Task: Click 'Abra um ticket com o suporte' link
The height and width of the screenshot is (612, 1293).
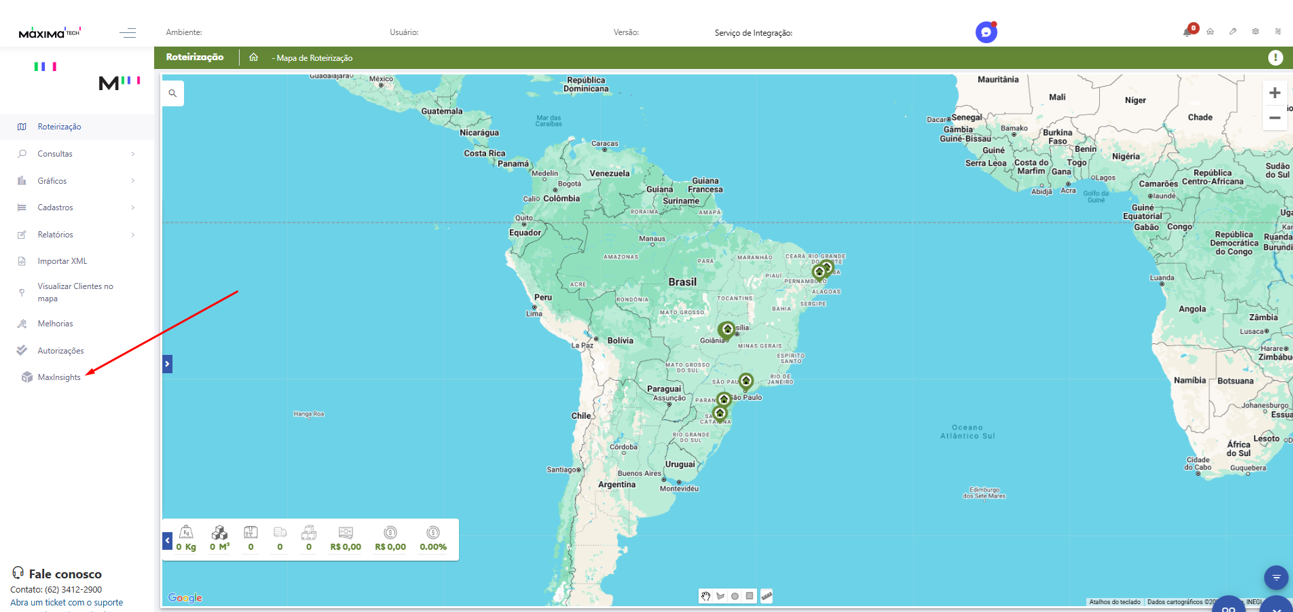Action: 66,603
